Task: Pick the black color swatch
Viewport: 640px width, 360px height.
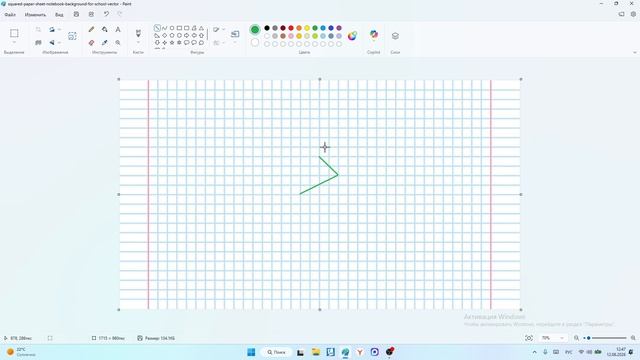Action: coord(267,28)
